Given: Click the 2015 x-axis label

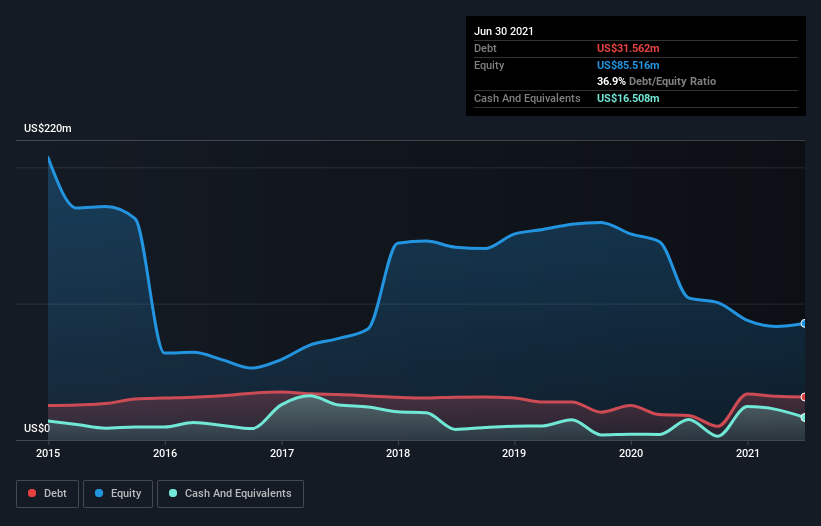Looking at the screenshot, I should point(48,453).
